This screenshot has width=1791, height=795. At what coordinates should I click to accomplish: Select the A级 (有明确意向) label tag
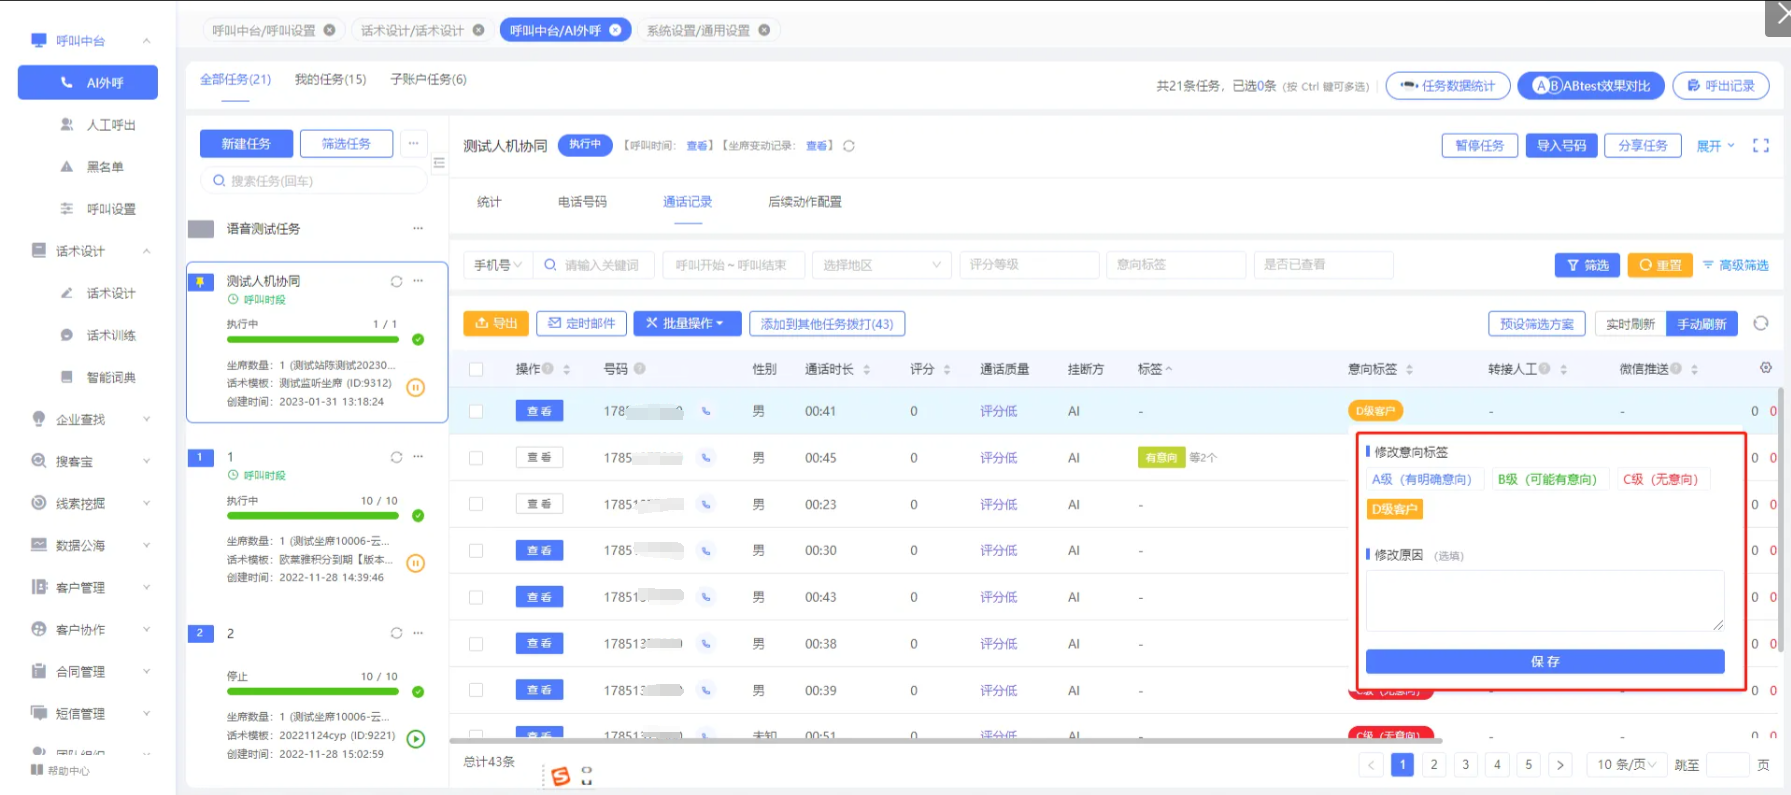tap(1421, 479)
